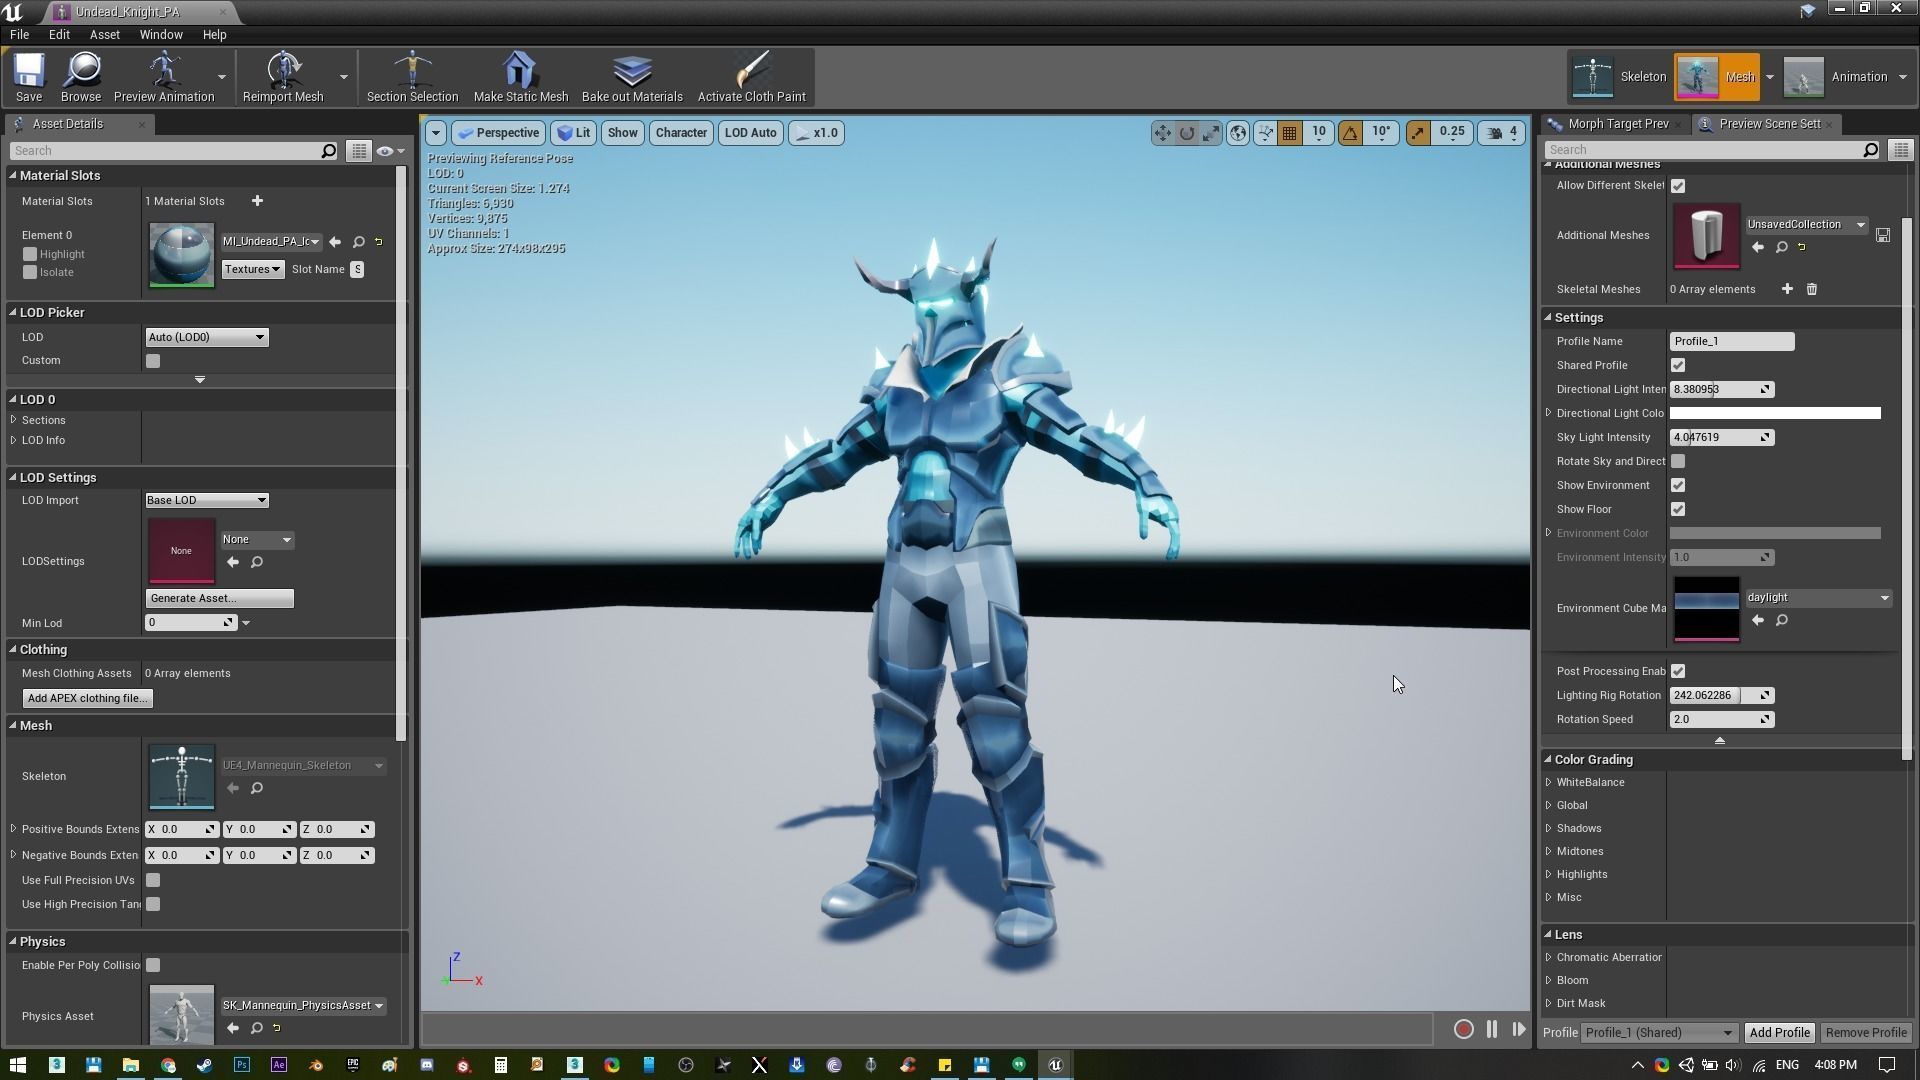Add a new material slot
Viewport: 1920px width, 1080px height.
click(257, 201)
